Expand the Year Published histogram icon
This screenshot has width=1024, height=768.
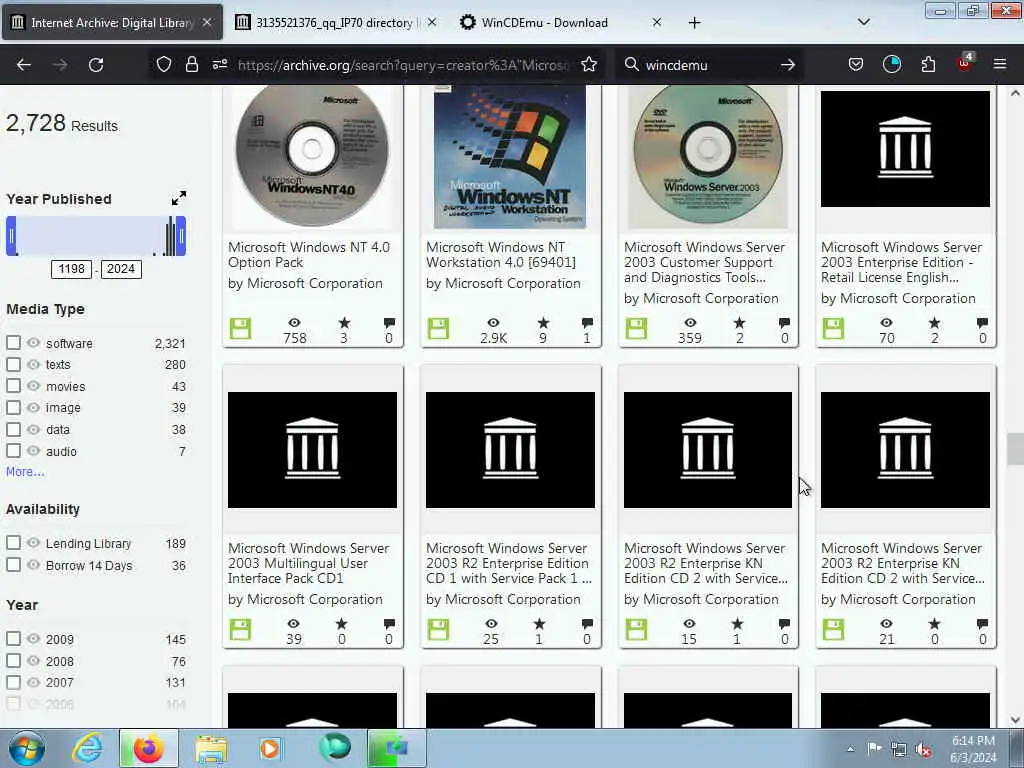pos(178,198)
